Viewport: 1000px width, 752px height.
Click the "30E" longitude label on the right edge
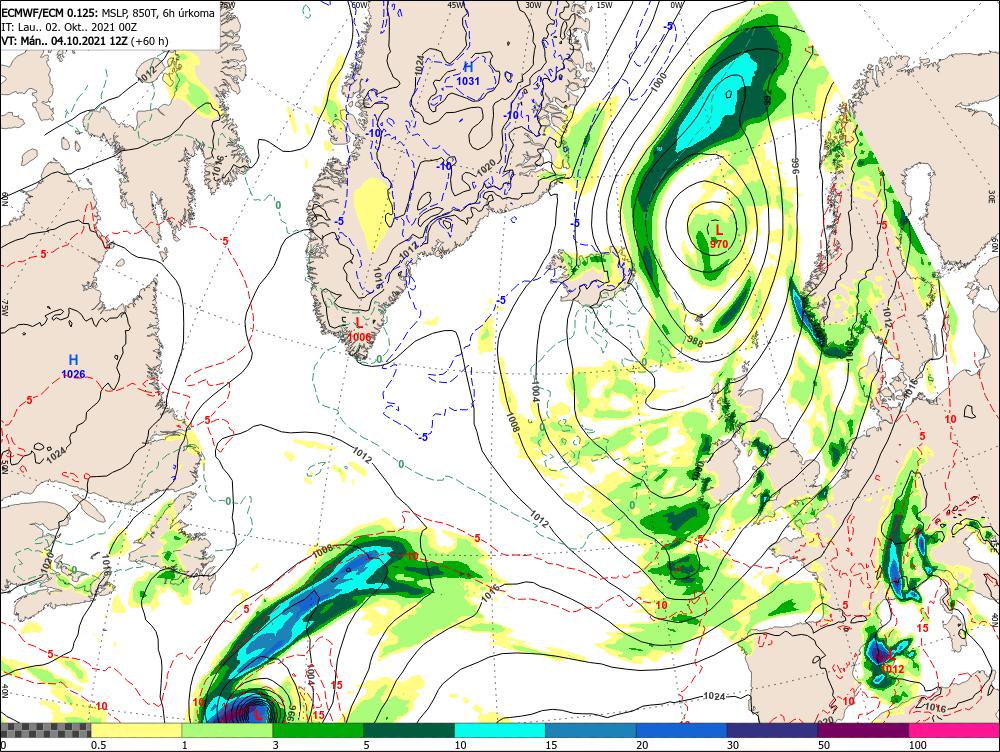click(994, 195)
